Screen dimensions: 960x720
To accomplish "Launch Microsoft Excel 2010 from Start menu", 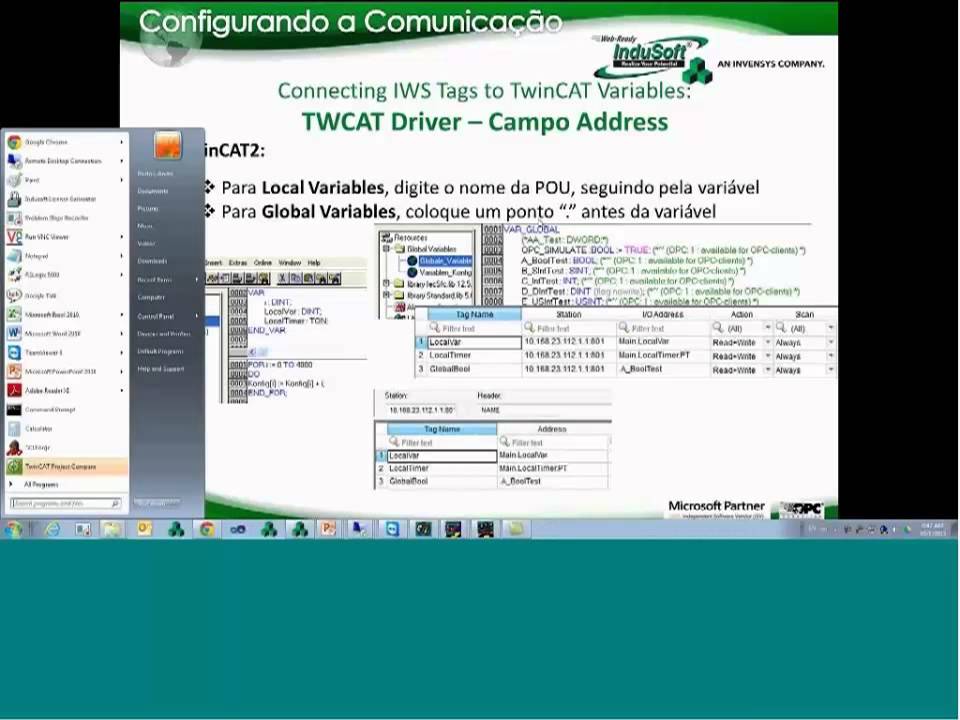I will tap(64, 315).
